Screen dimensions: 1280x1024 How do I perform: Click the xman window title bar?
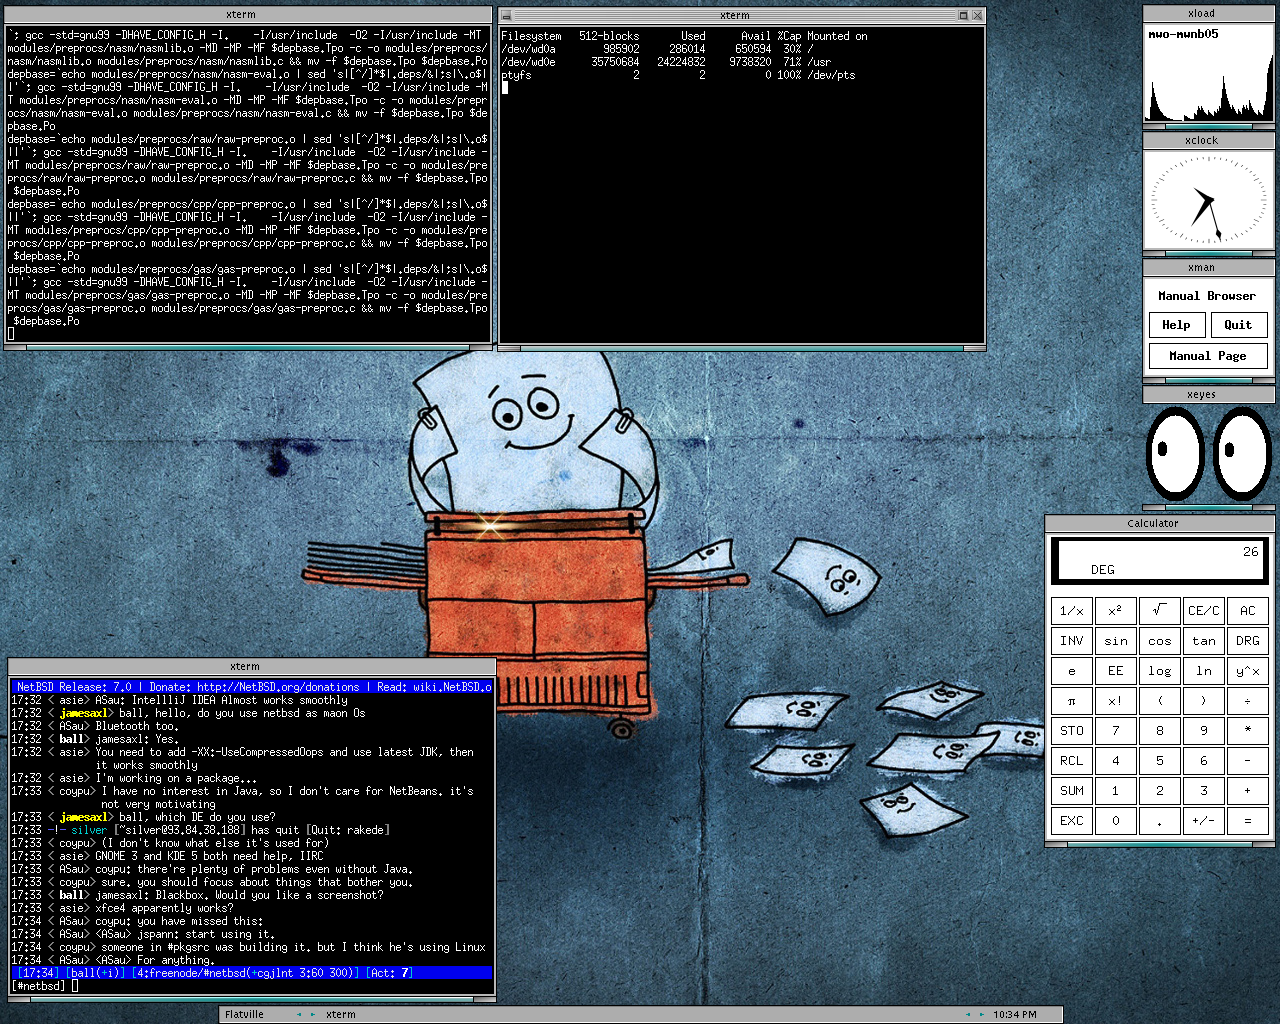point(1208,267)
